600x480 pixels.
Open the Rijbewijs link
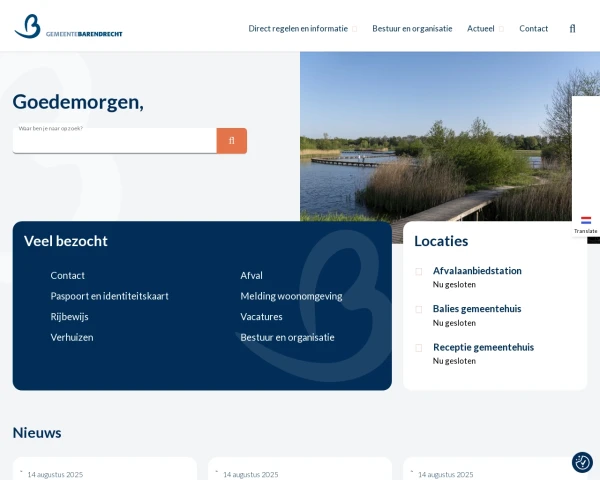click(69, 317)
